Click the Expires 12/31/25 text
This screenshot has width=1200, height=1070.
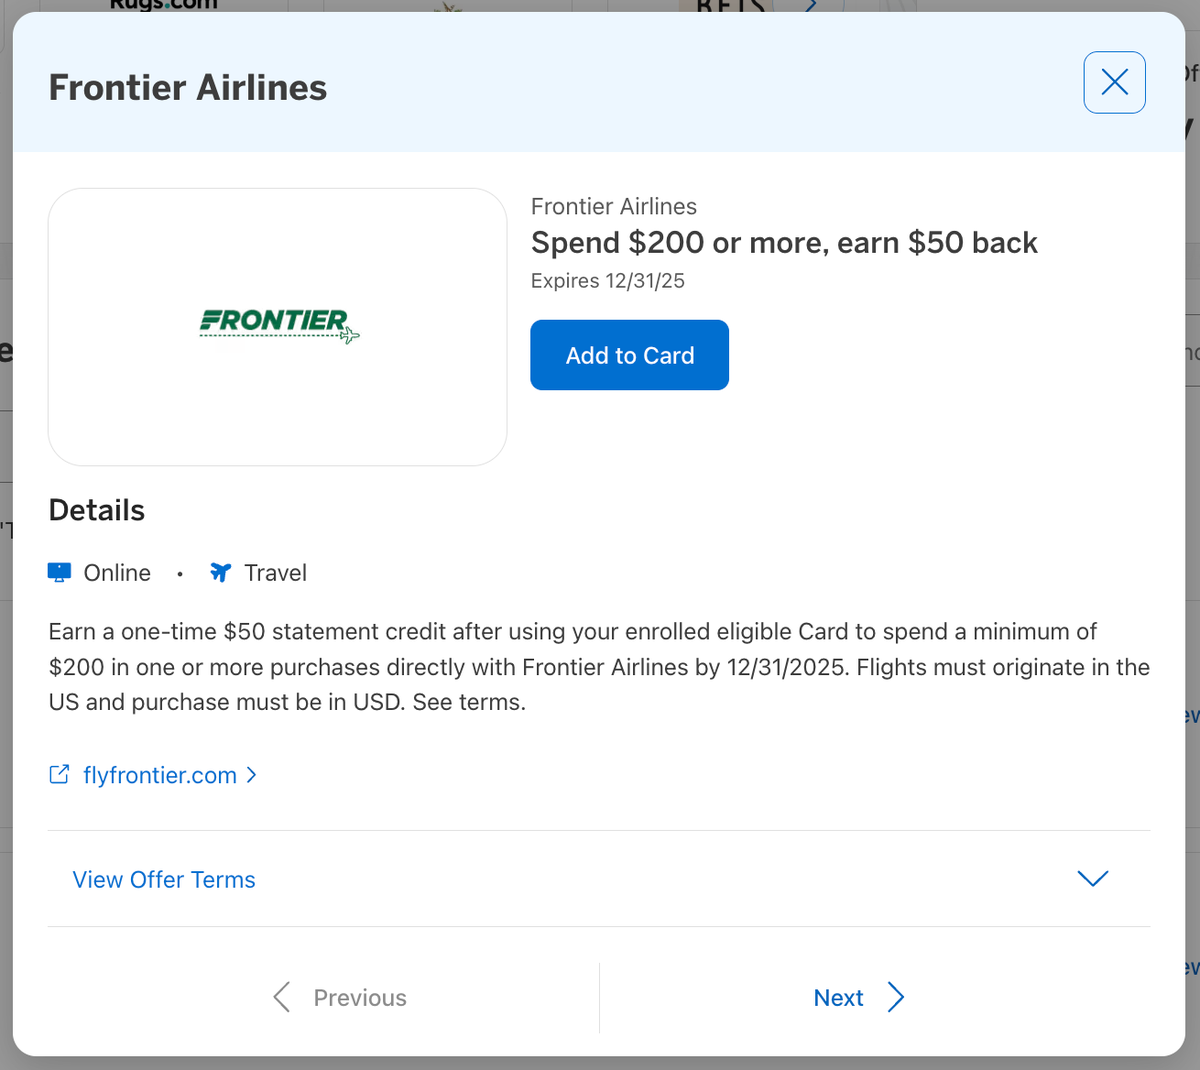coord(608,281)
